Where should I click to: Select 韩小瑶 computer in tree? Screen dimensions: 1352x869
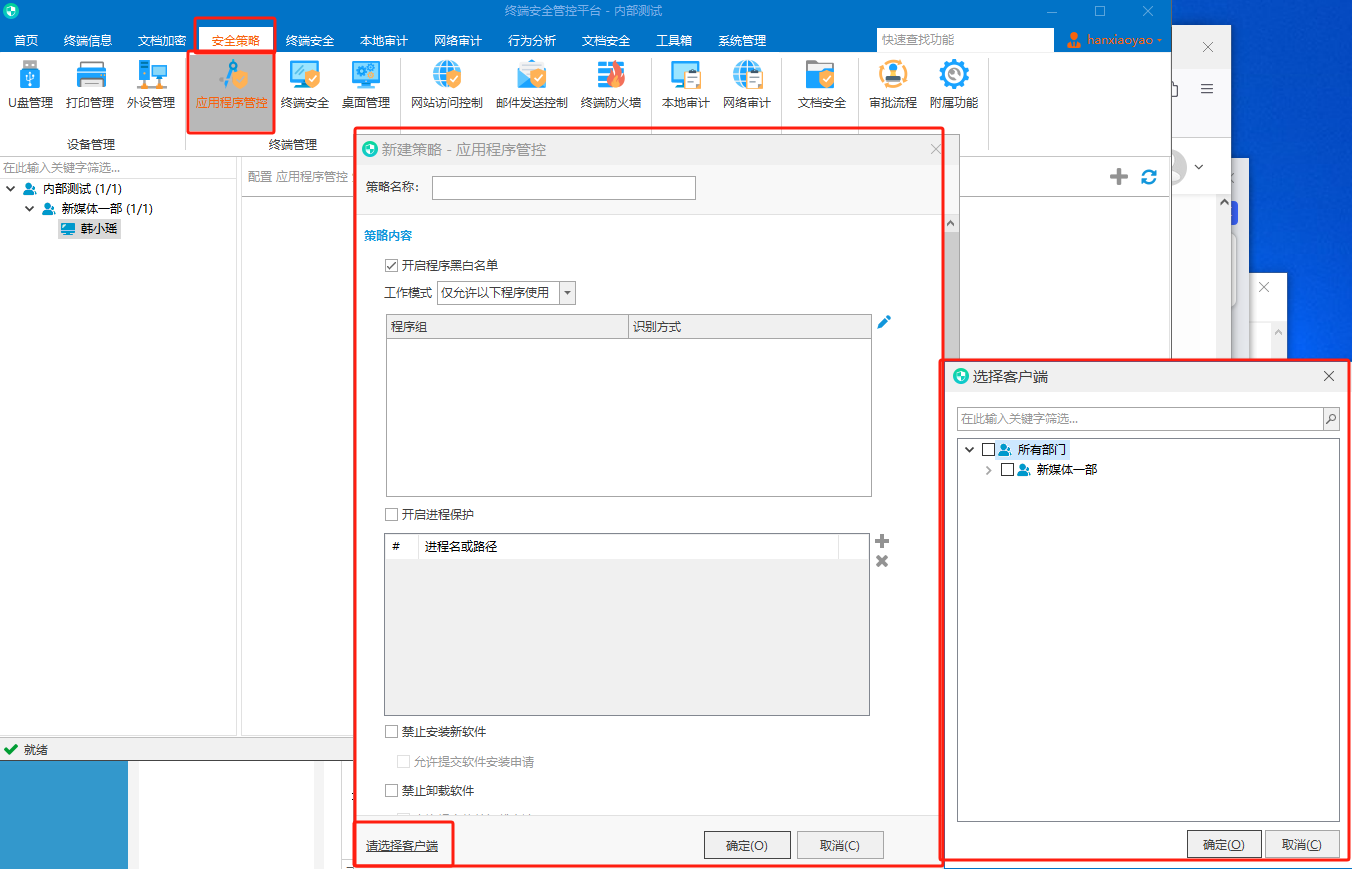coord(89,229)
